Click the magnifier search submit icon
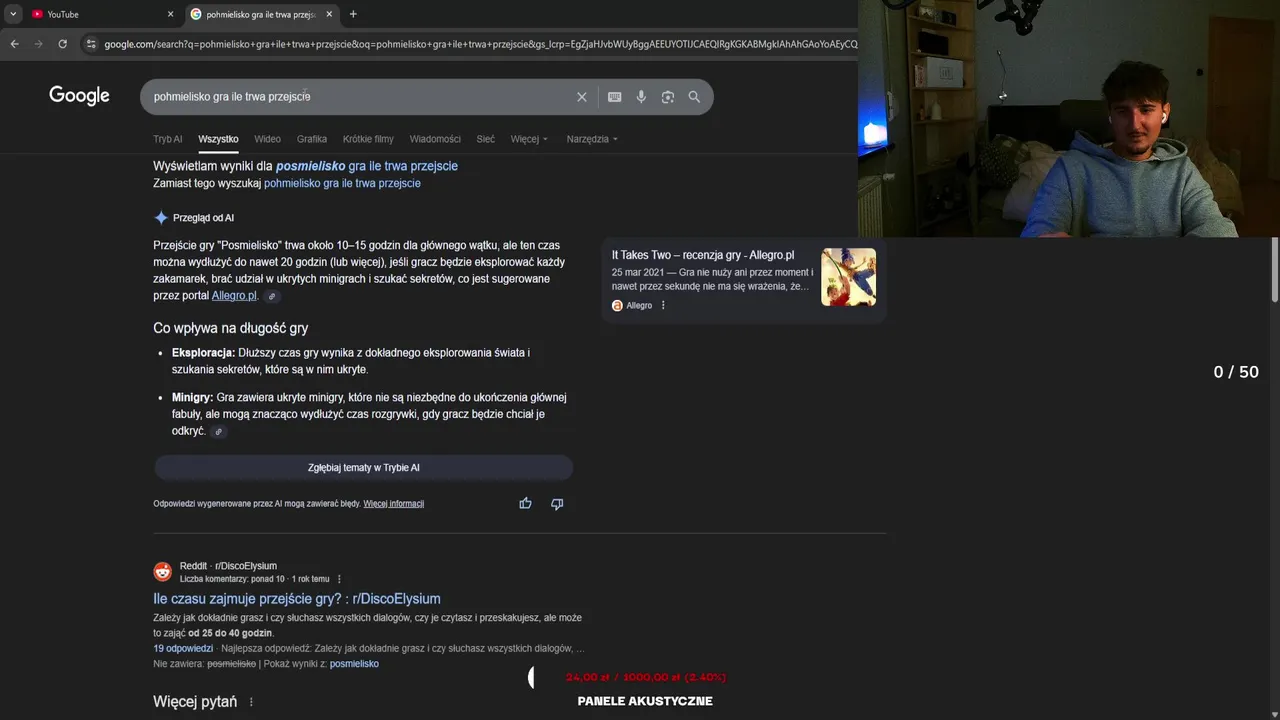Image resolution: width=1280 pixels, height=720 pixels. tap(694, 97)
